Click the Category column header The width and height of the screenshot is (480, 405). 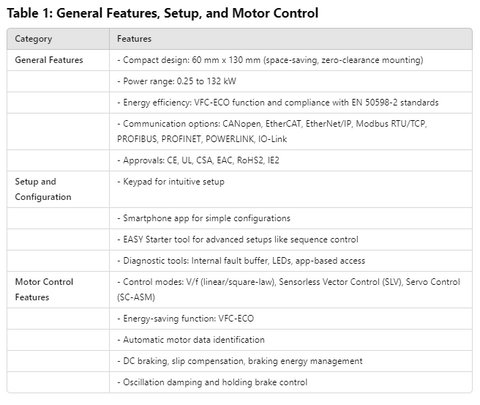pos(58,39)
